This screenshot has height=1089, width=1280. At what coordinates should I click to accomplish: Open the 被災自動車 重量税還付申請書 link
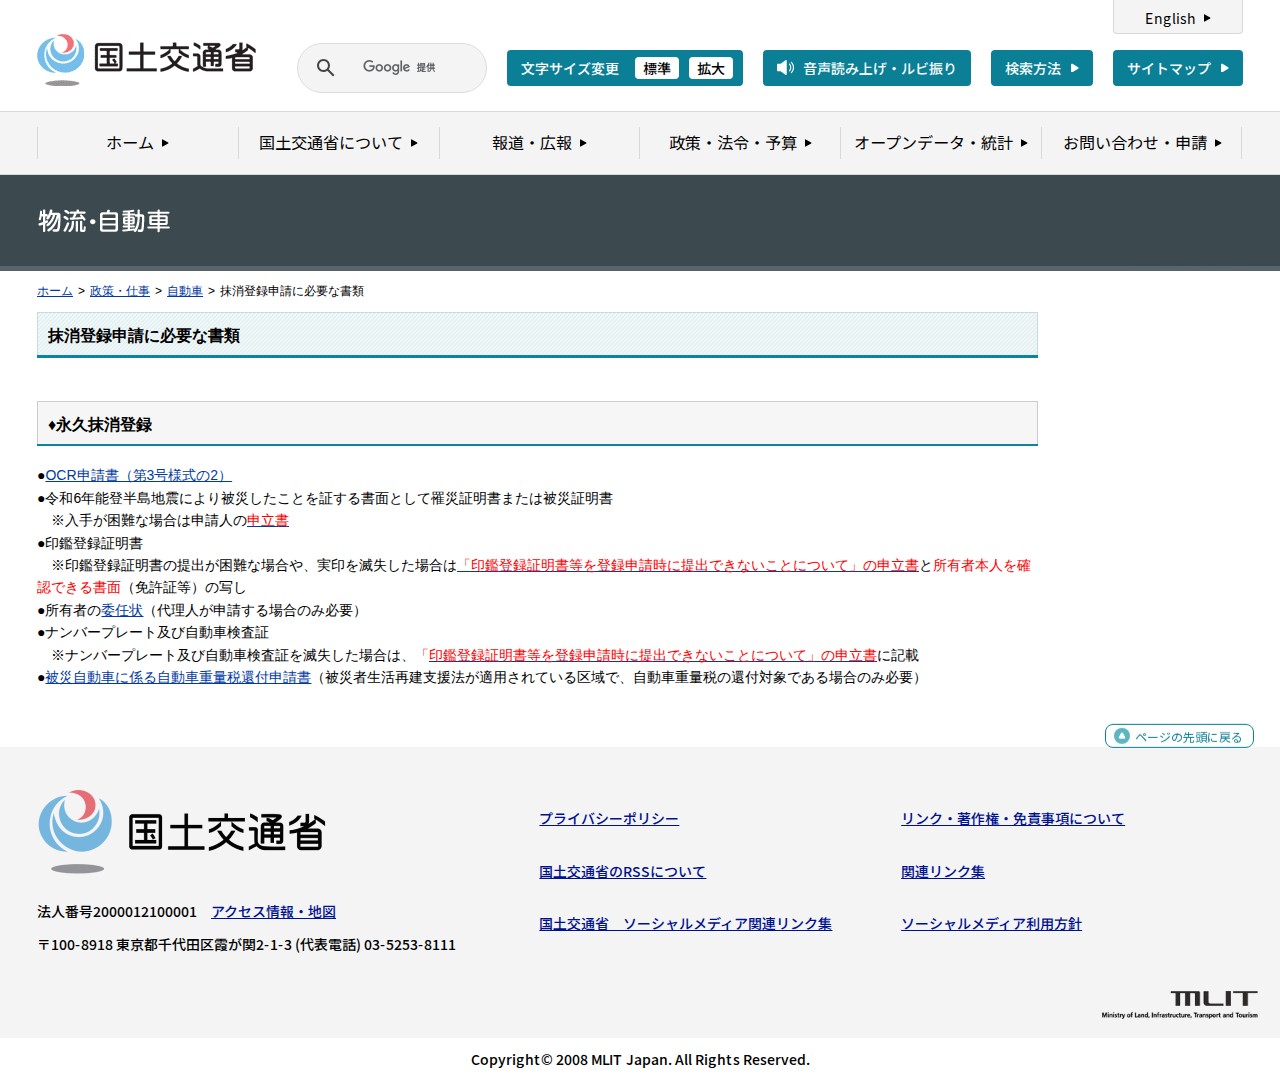(178, 677)
